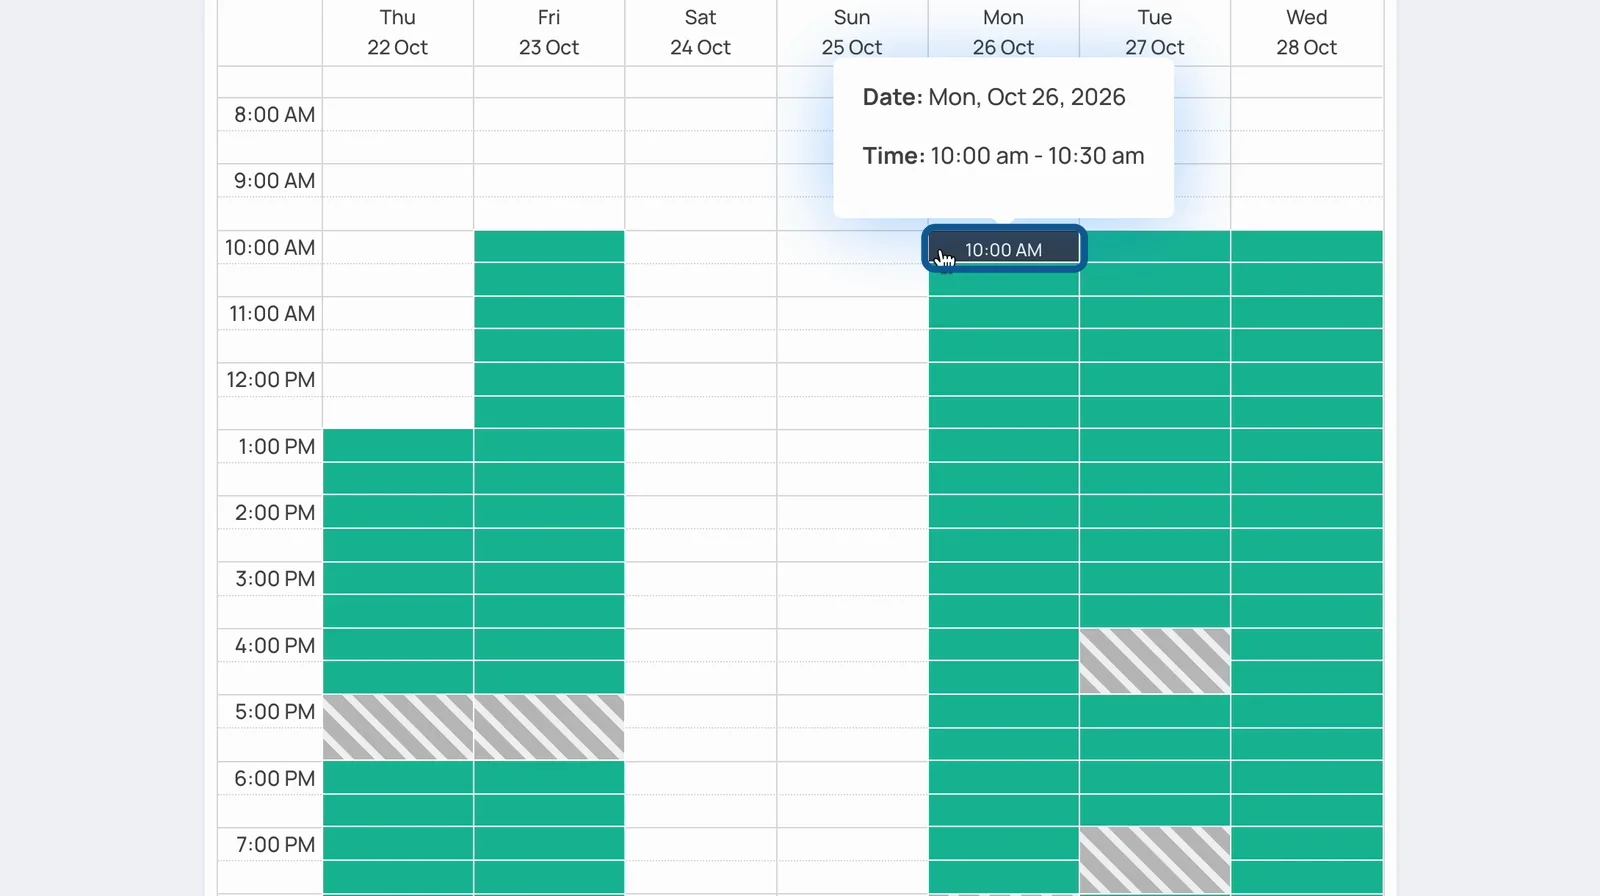Pick the Friday 12:00 PM slot
The image size is (1600, 896).
(549, 379)
